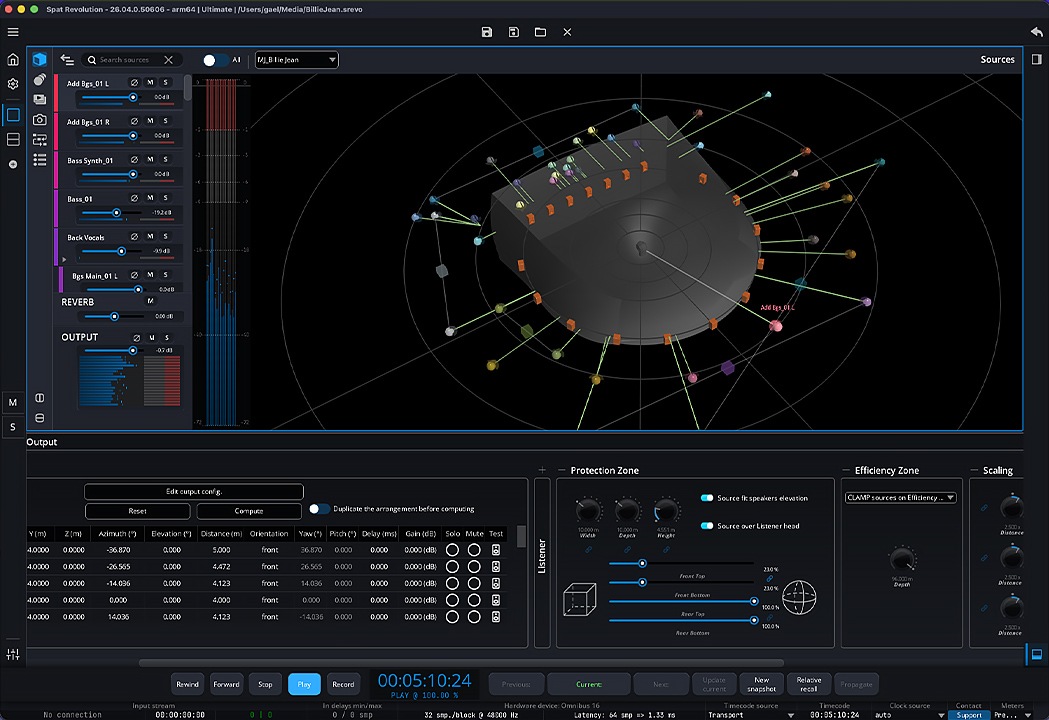
Task: Open the hamburger main menu
Action: pos(13,32)
